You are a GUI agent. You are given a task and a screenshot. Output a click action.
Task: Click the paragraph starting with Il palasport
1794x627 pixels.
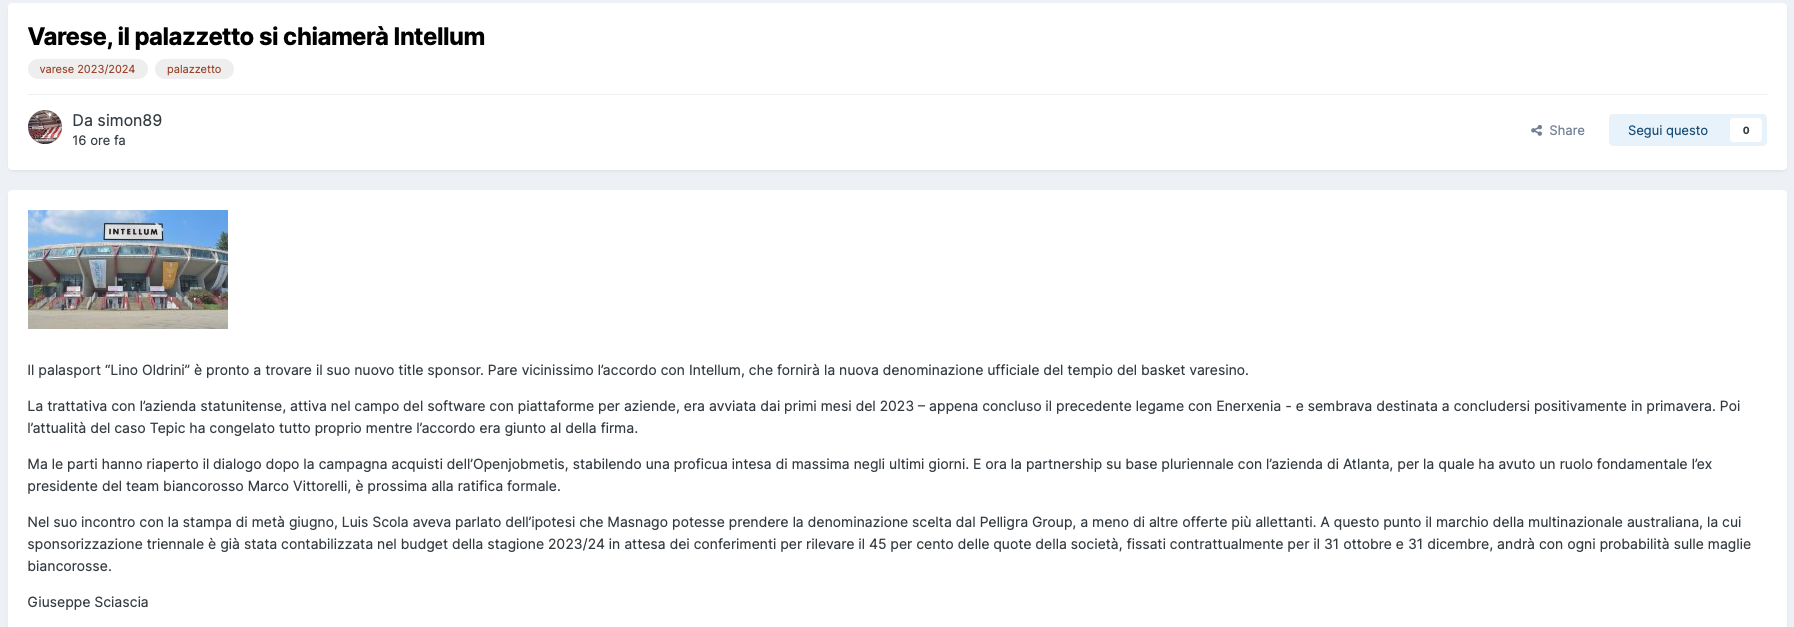pyautogui.click(x=638, y=370)
